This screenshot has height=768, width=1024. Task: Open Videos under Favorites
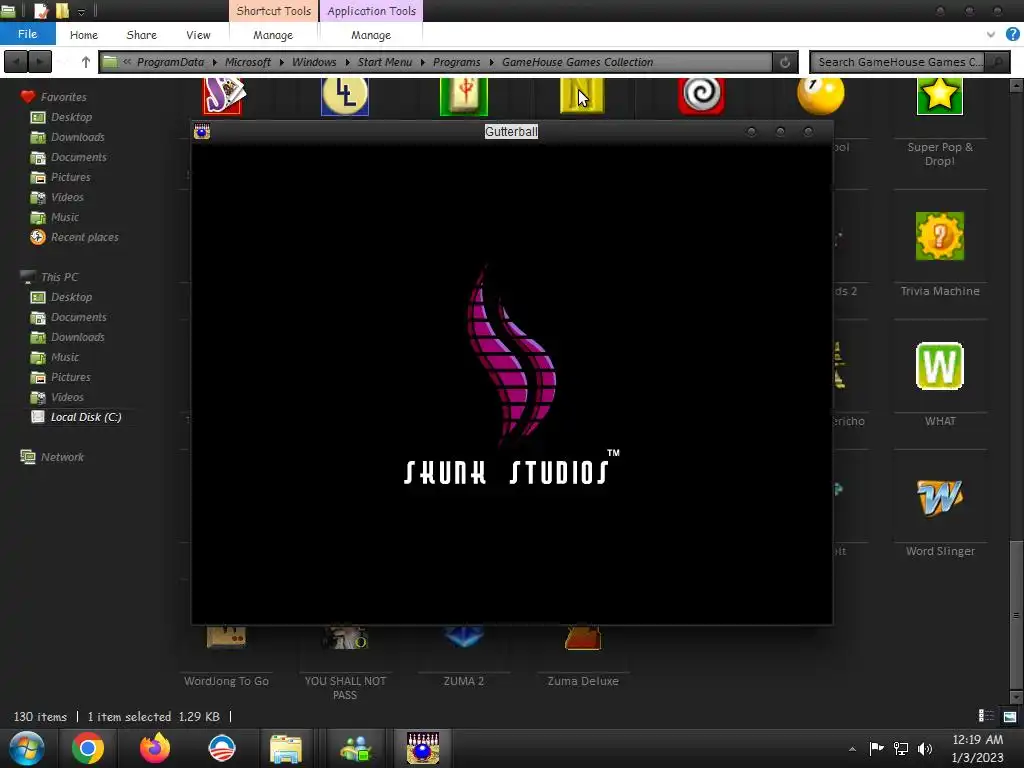[67, 197]
